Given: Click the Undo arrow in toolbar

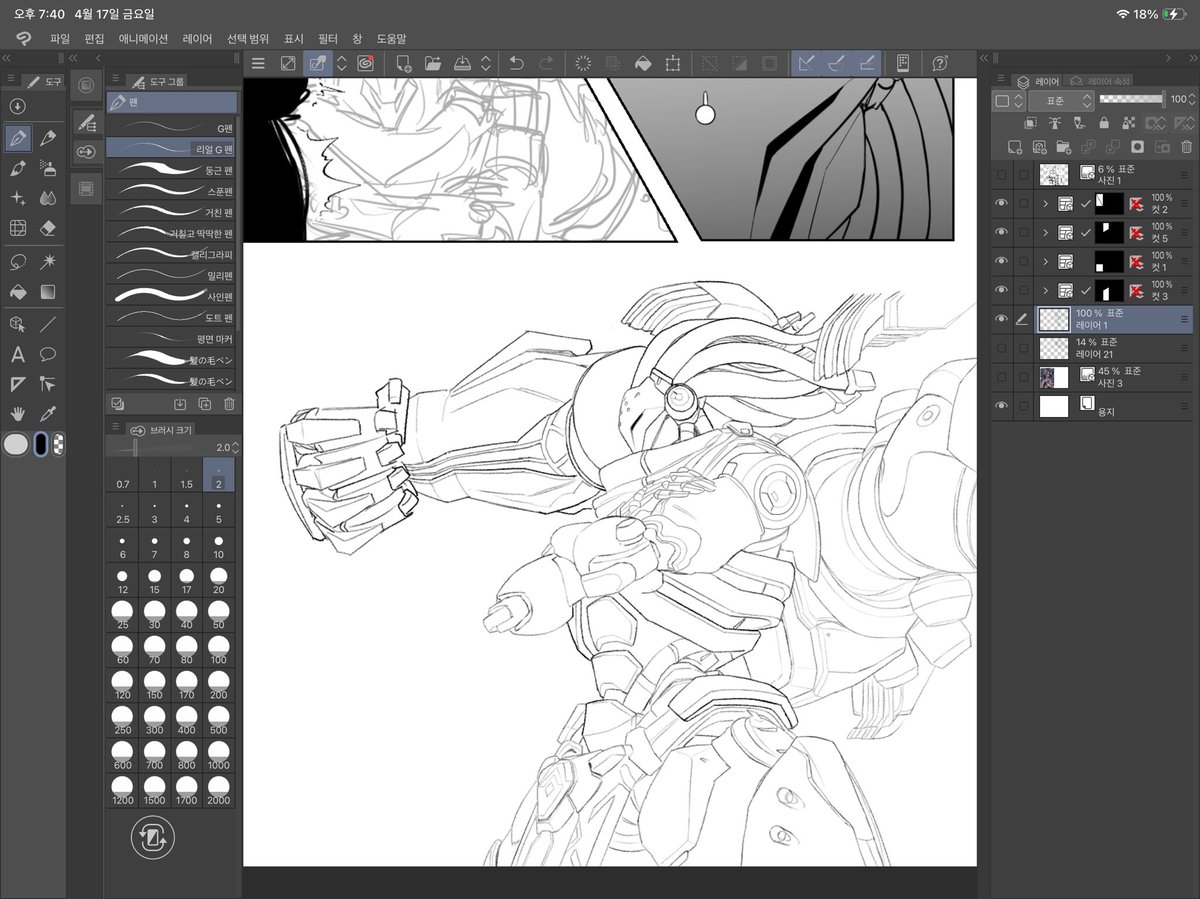Looking at the screenshot, I should (x=516, y=63).
